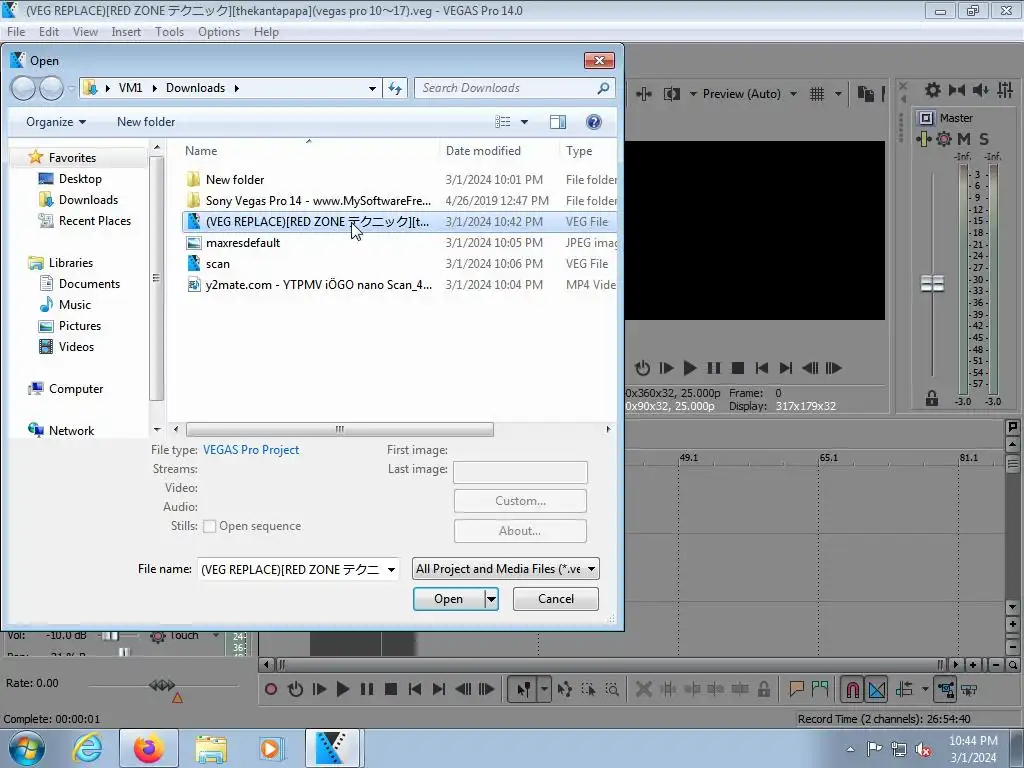This screenshot has width=1024, height=768.
Task: Click the Downmix Output icon
Action: (957, 90)
